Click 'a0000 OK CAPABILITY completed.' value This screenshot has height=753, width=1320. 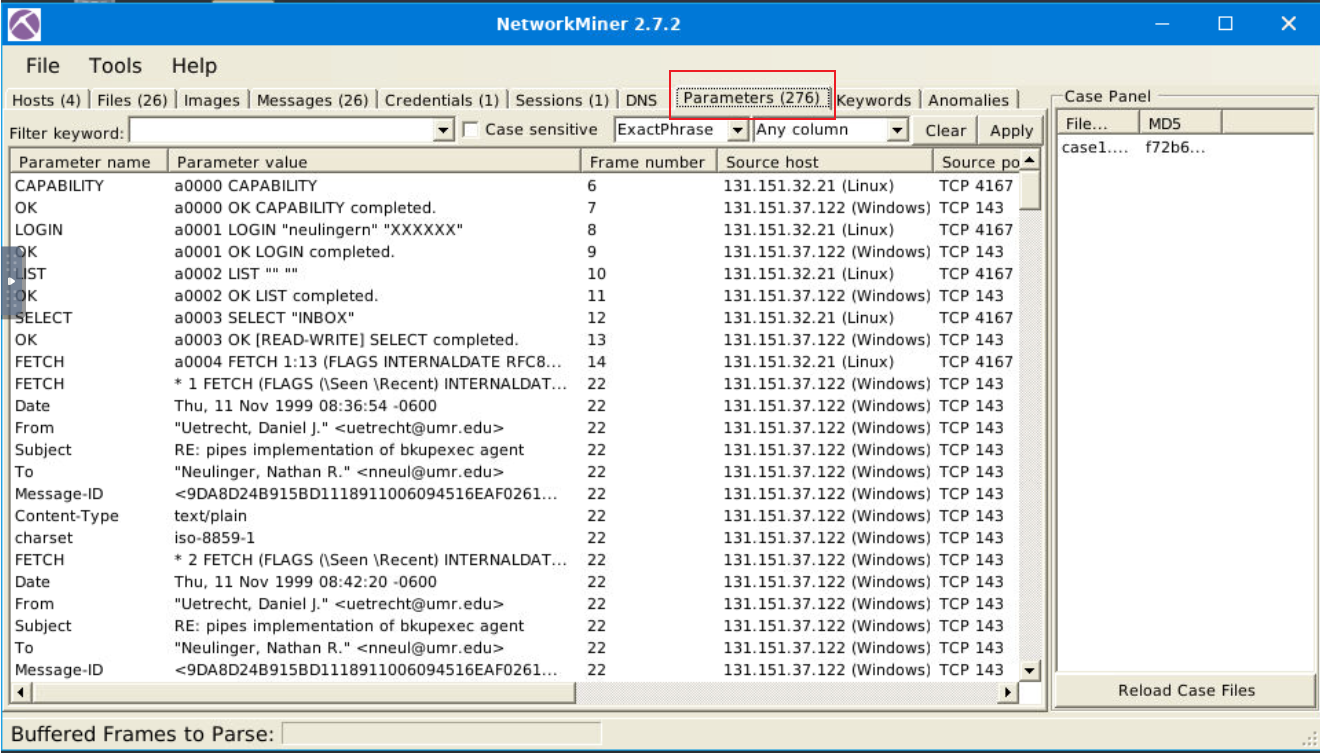[305, 208]
